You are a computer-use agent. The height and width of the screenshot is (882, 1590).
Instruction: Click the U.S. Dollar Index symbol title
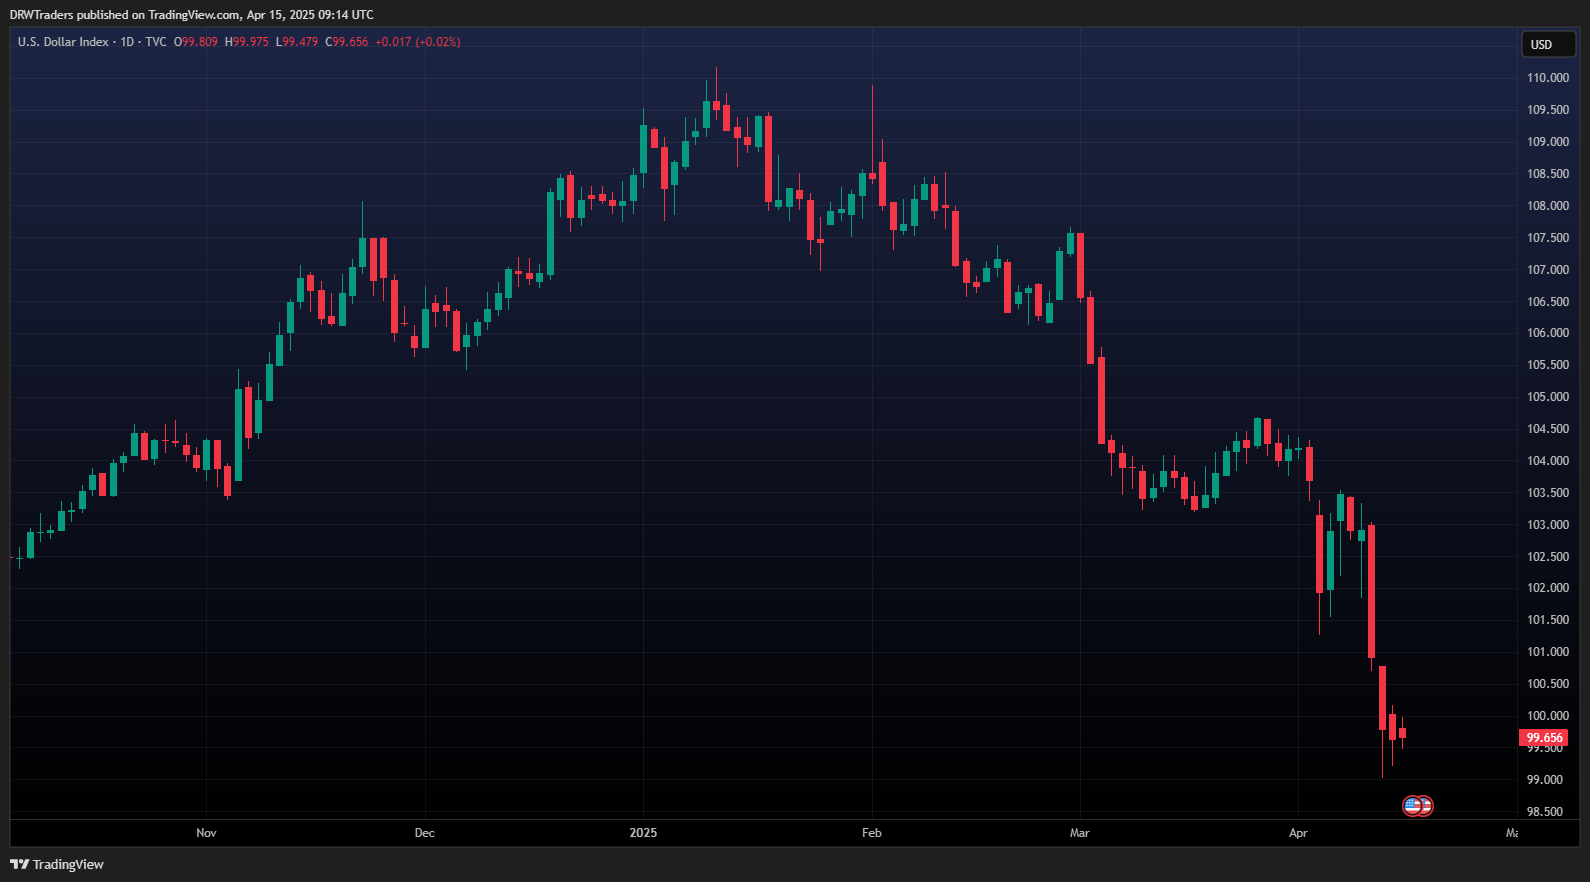pyautogui.click(x=63, y=42)
